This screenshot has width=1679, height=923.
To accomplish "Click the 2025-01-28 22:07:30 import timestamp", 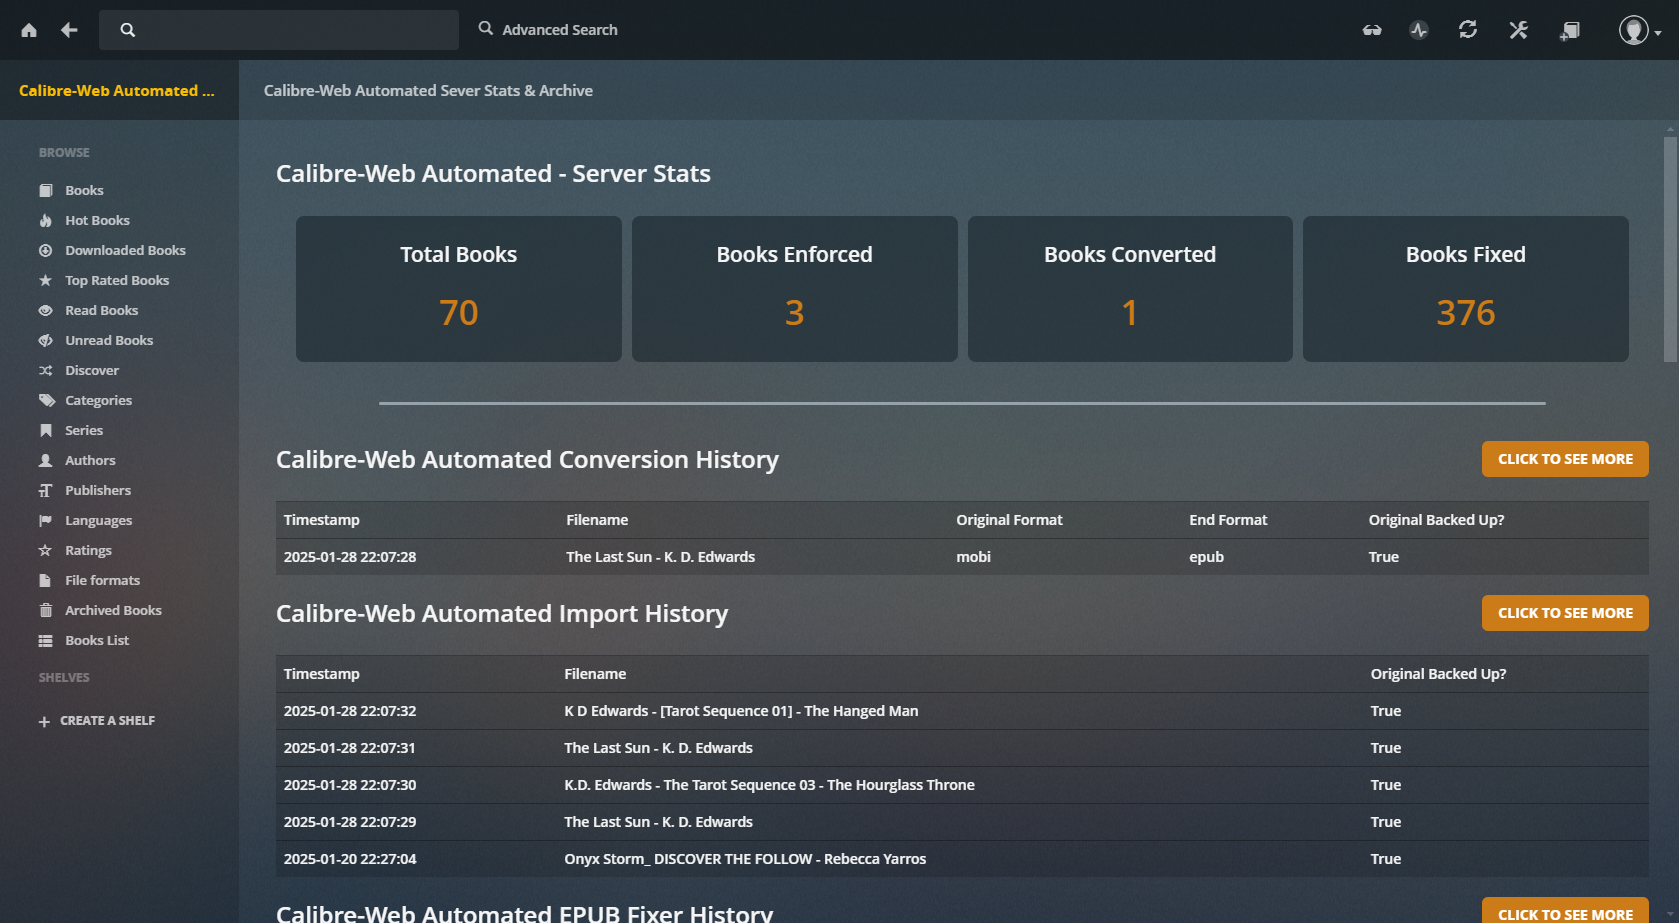I will click(350, 785).
